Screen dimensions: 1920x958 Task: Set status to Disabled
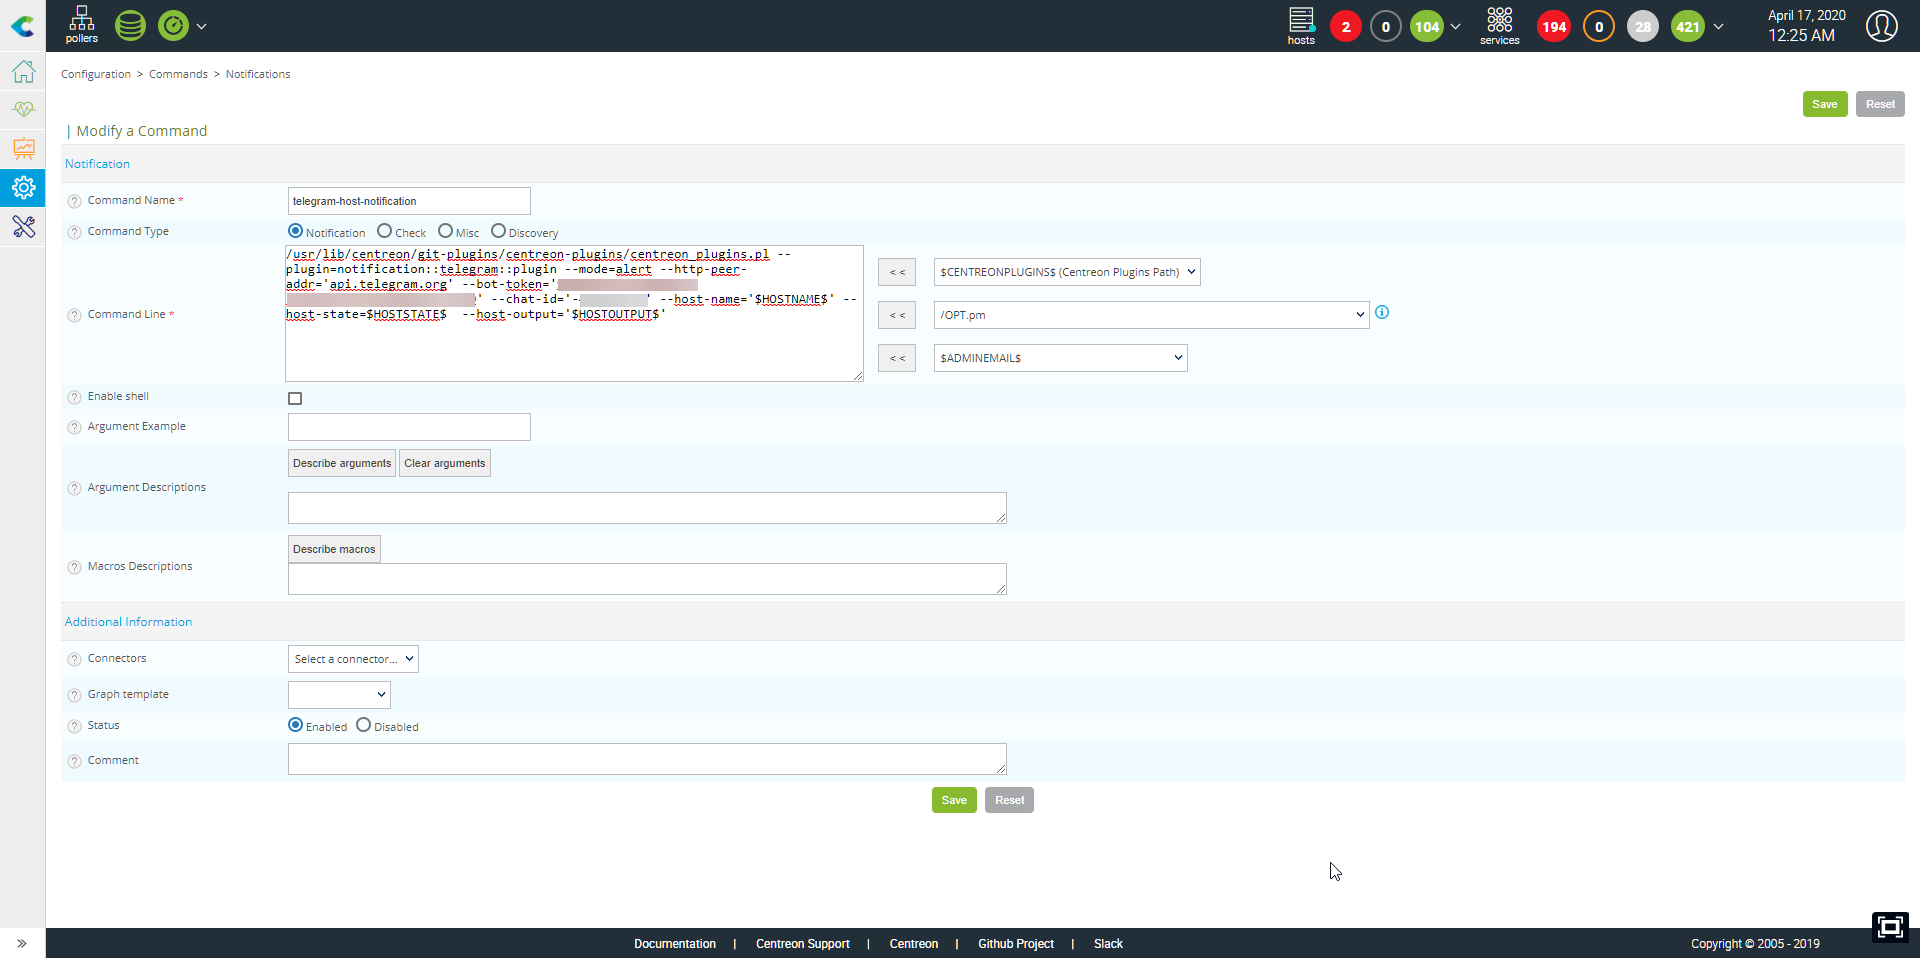pos(363,725)
